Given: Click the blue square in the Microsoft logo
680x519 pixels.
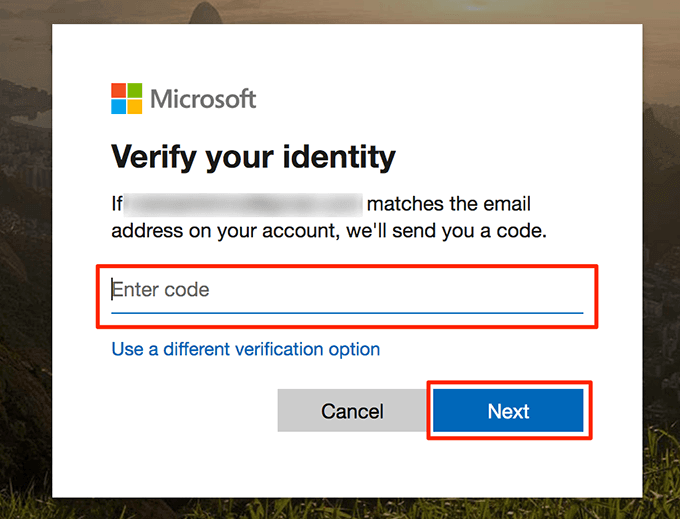Looking at the screenshot, I should coord(119,107).
